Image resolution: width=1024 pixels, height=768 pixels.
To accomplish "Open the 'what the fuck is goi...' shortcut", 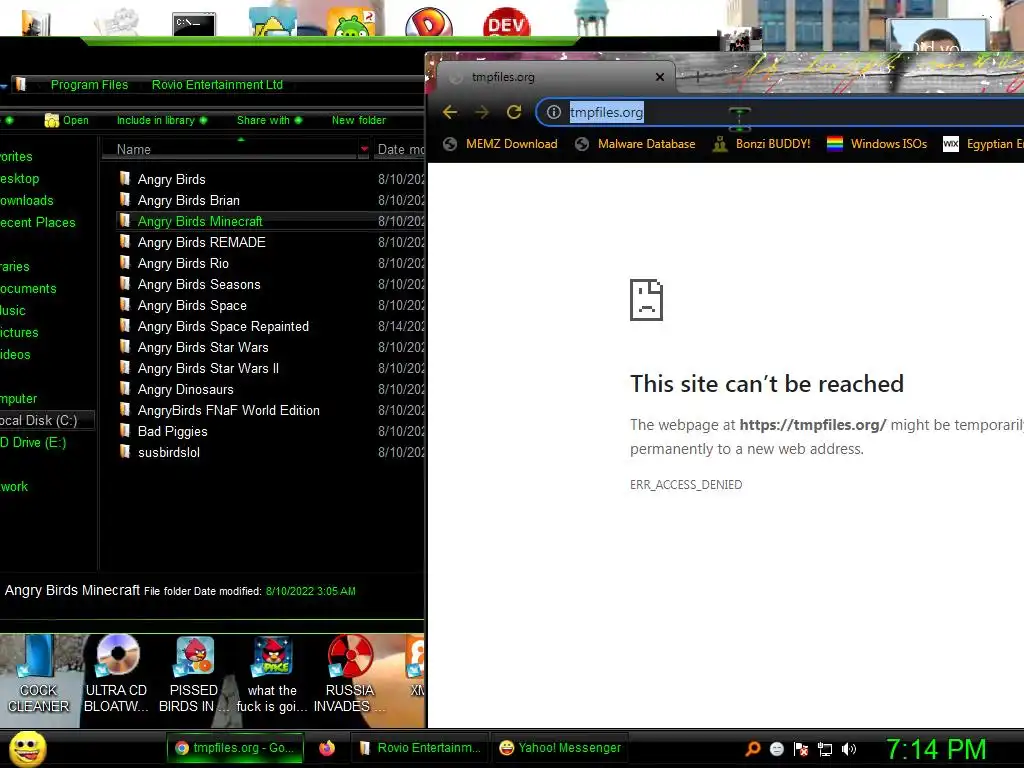I will pos(272,675).
